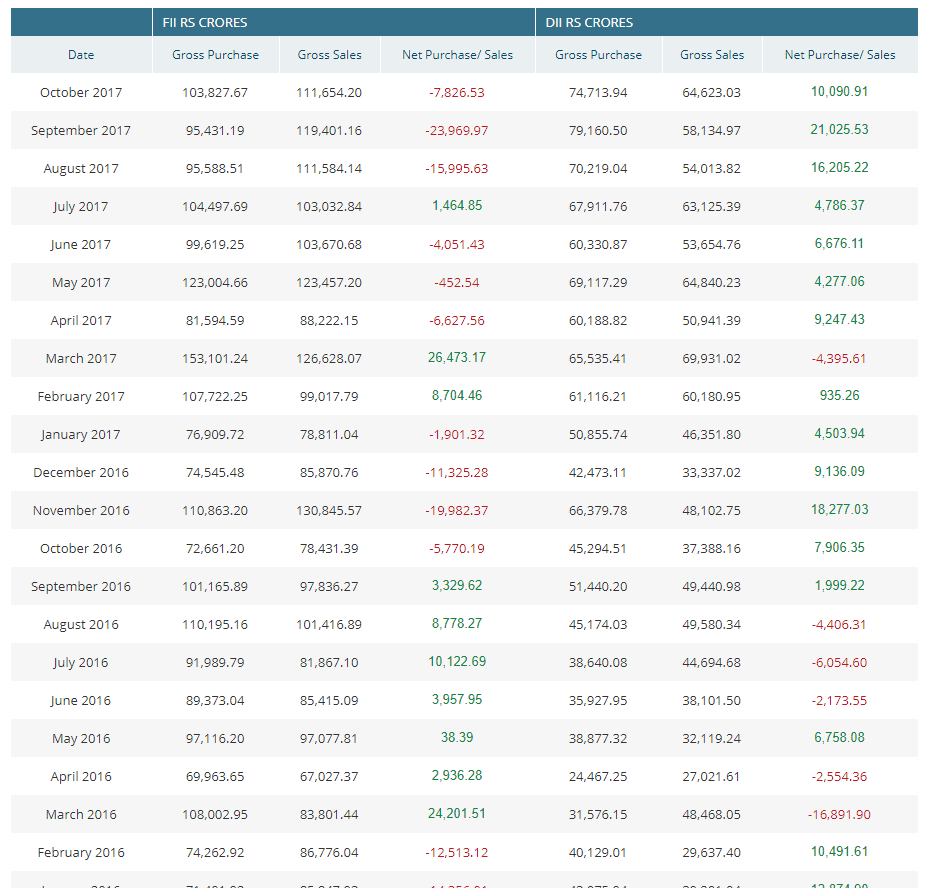This screenshot has width=940, height=888.
Task: Click the DII Gross Purchase column header
Action: pyautogui.click(x=598, y=55)
